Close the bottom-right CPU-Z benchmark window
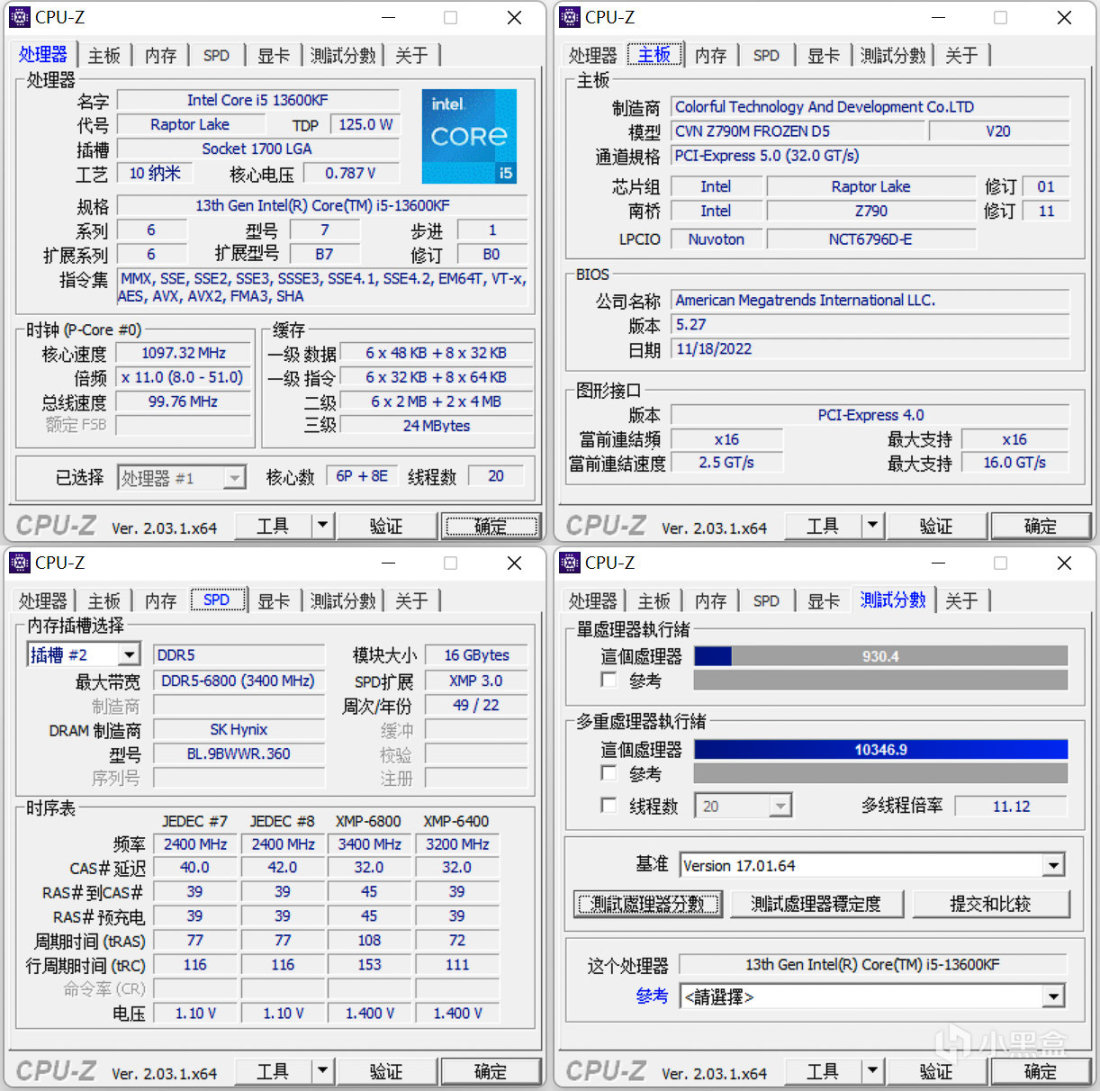The width and height of the screenshot is (1100, 1091). (x=1064, y=563)
